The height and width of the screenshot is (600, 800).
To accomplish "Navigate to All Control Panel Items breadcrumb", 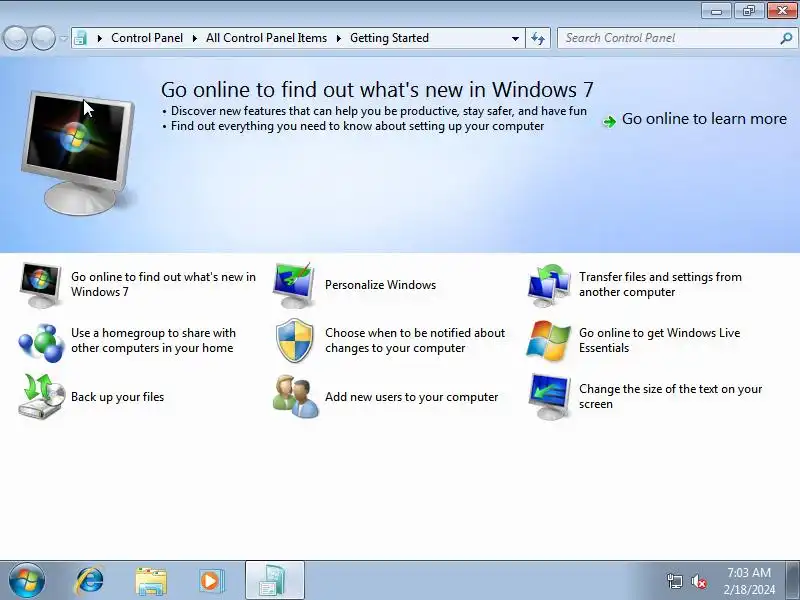I will click(266, 38).
